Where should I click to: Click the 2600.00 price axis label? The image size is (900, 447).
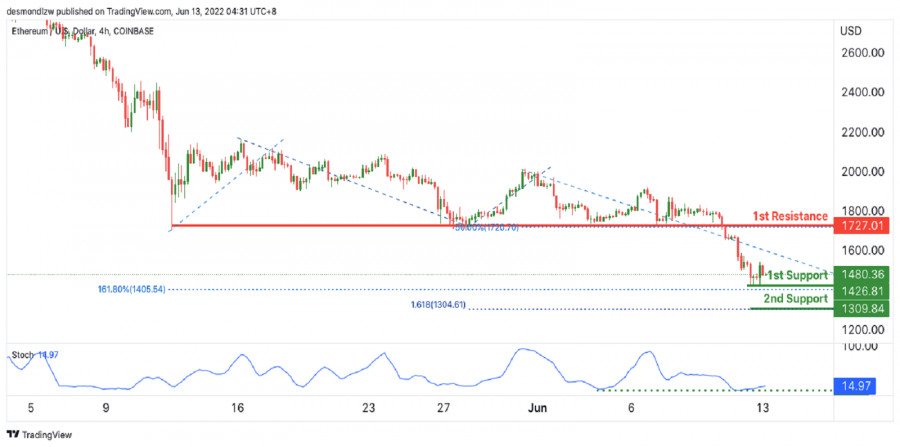(862, 53)
